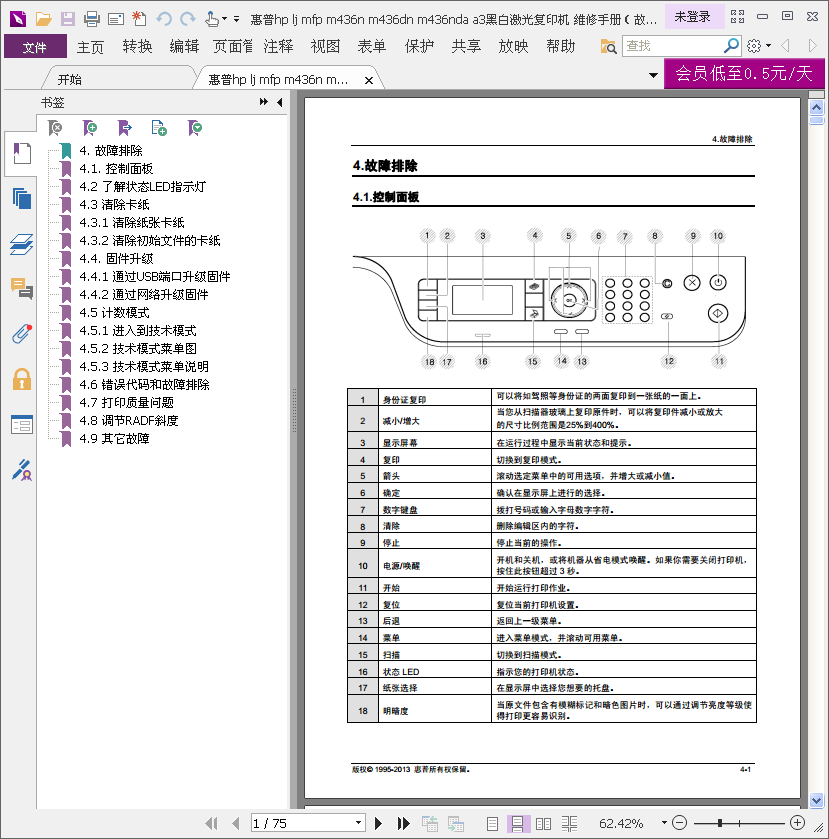This screenshot has height=839, width=829.
Task: Send document via the email icon
Action: [116, 20]
